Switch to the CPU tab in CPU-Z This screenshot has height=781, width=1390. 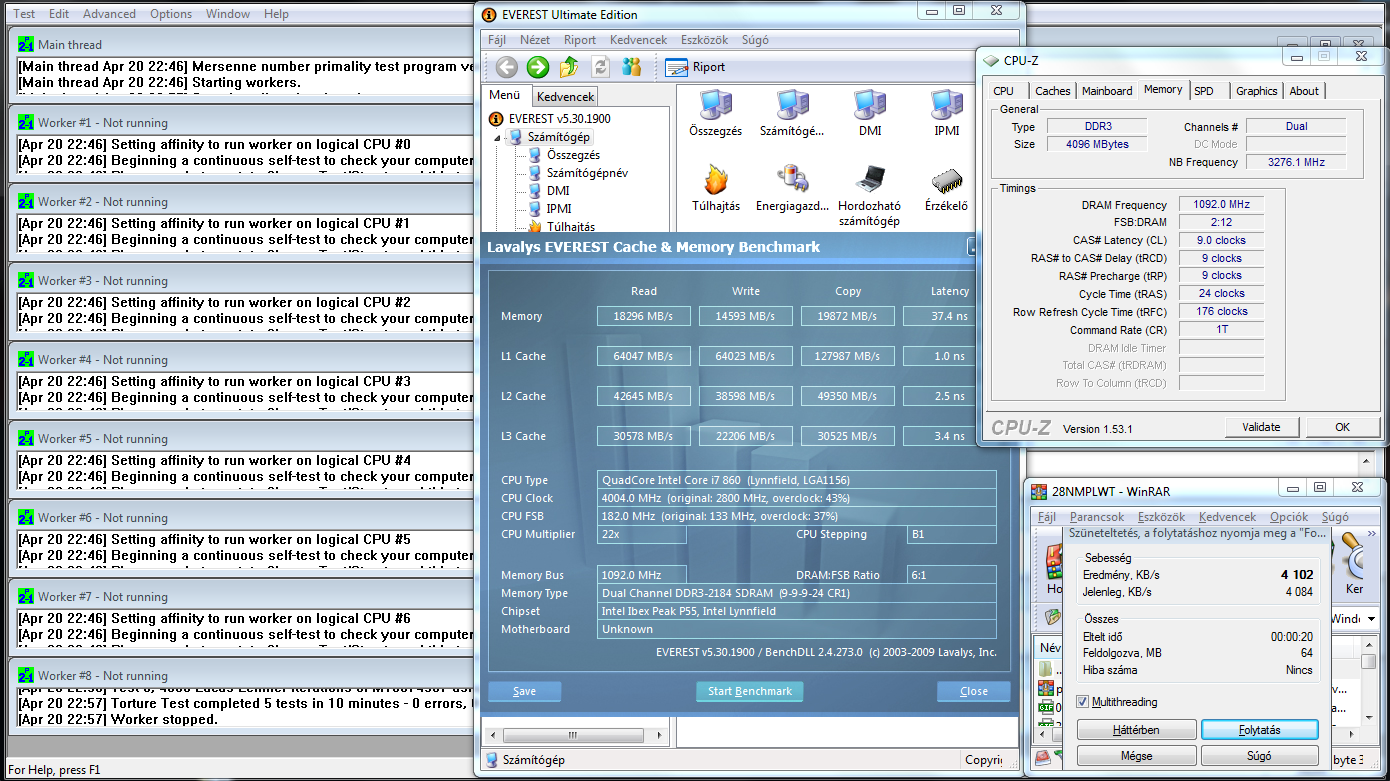[1003, 91]
